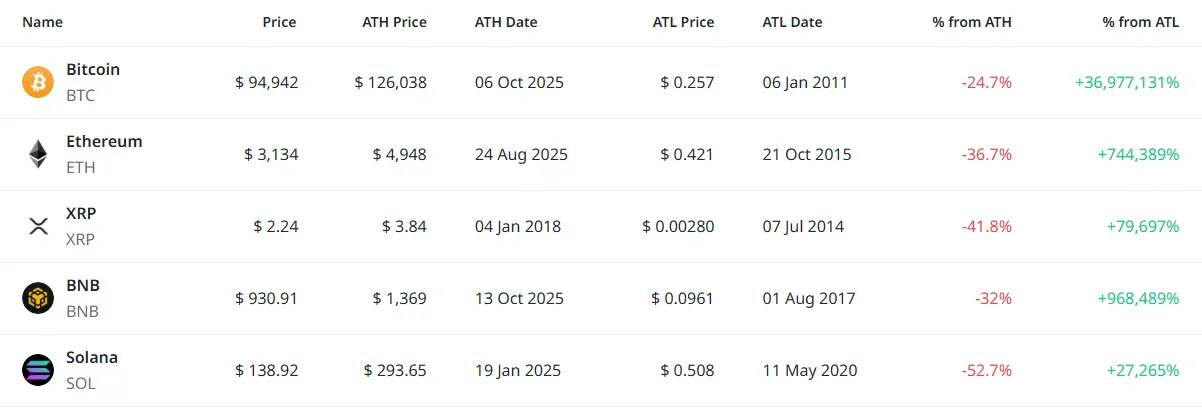Open the Ethereum coin name link

click(x=104, y=142)
